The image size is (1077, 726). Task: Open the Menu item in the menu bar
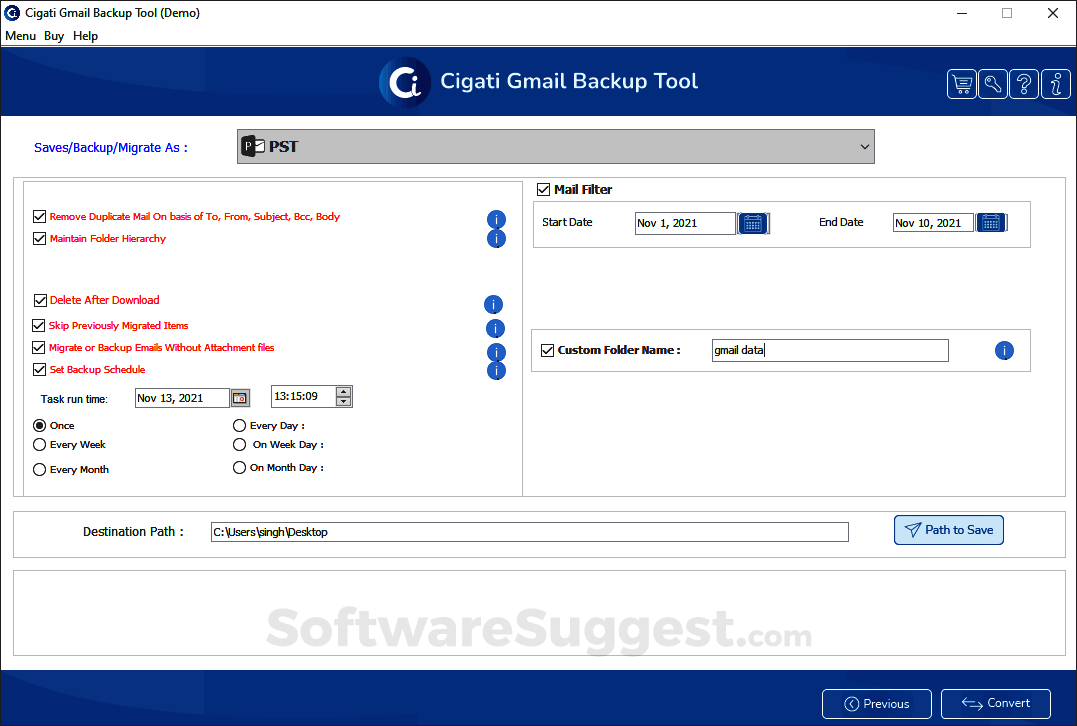pos(20,35)
